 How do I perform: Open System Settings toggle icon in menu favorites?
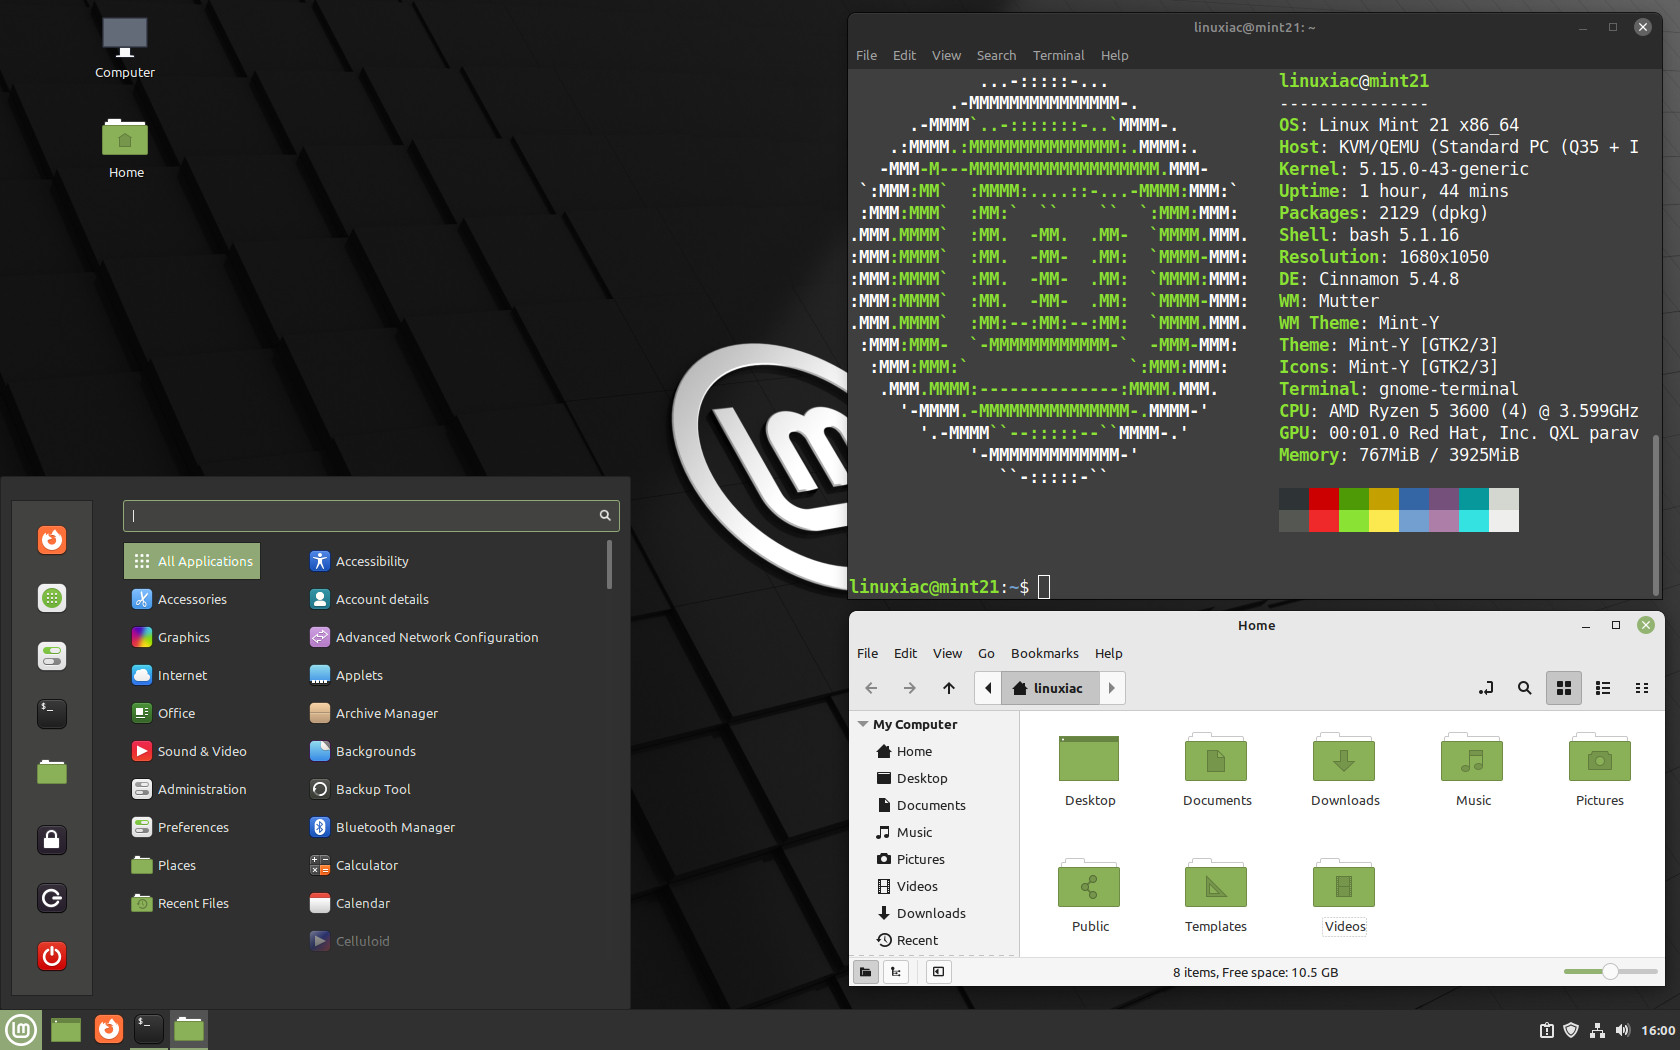(x=52, y=656)
